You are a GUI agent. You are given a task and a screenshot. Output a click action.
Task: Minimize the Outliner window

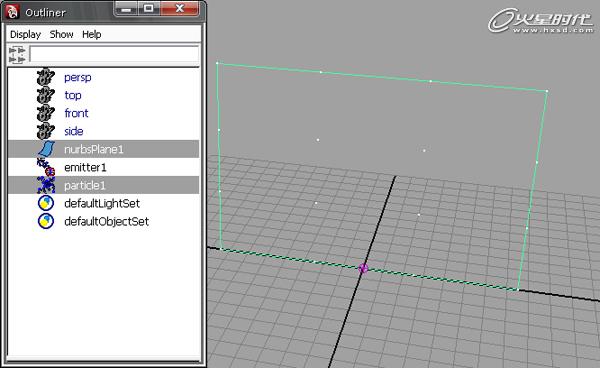(126, 9)
